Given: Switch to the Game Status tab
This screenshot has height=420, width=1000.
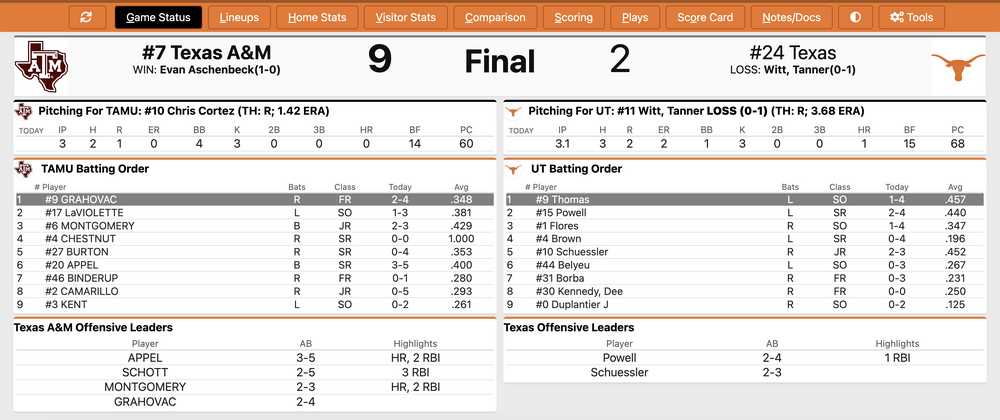Looking at the screenshot, I should [158, 17].
